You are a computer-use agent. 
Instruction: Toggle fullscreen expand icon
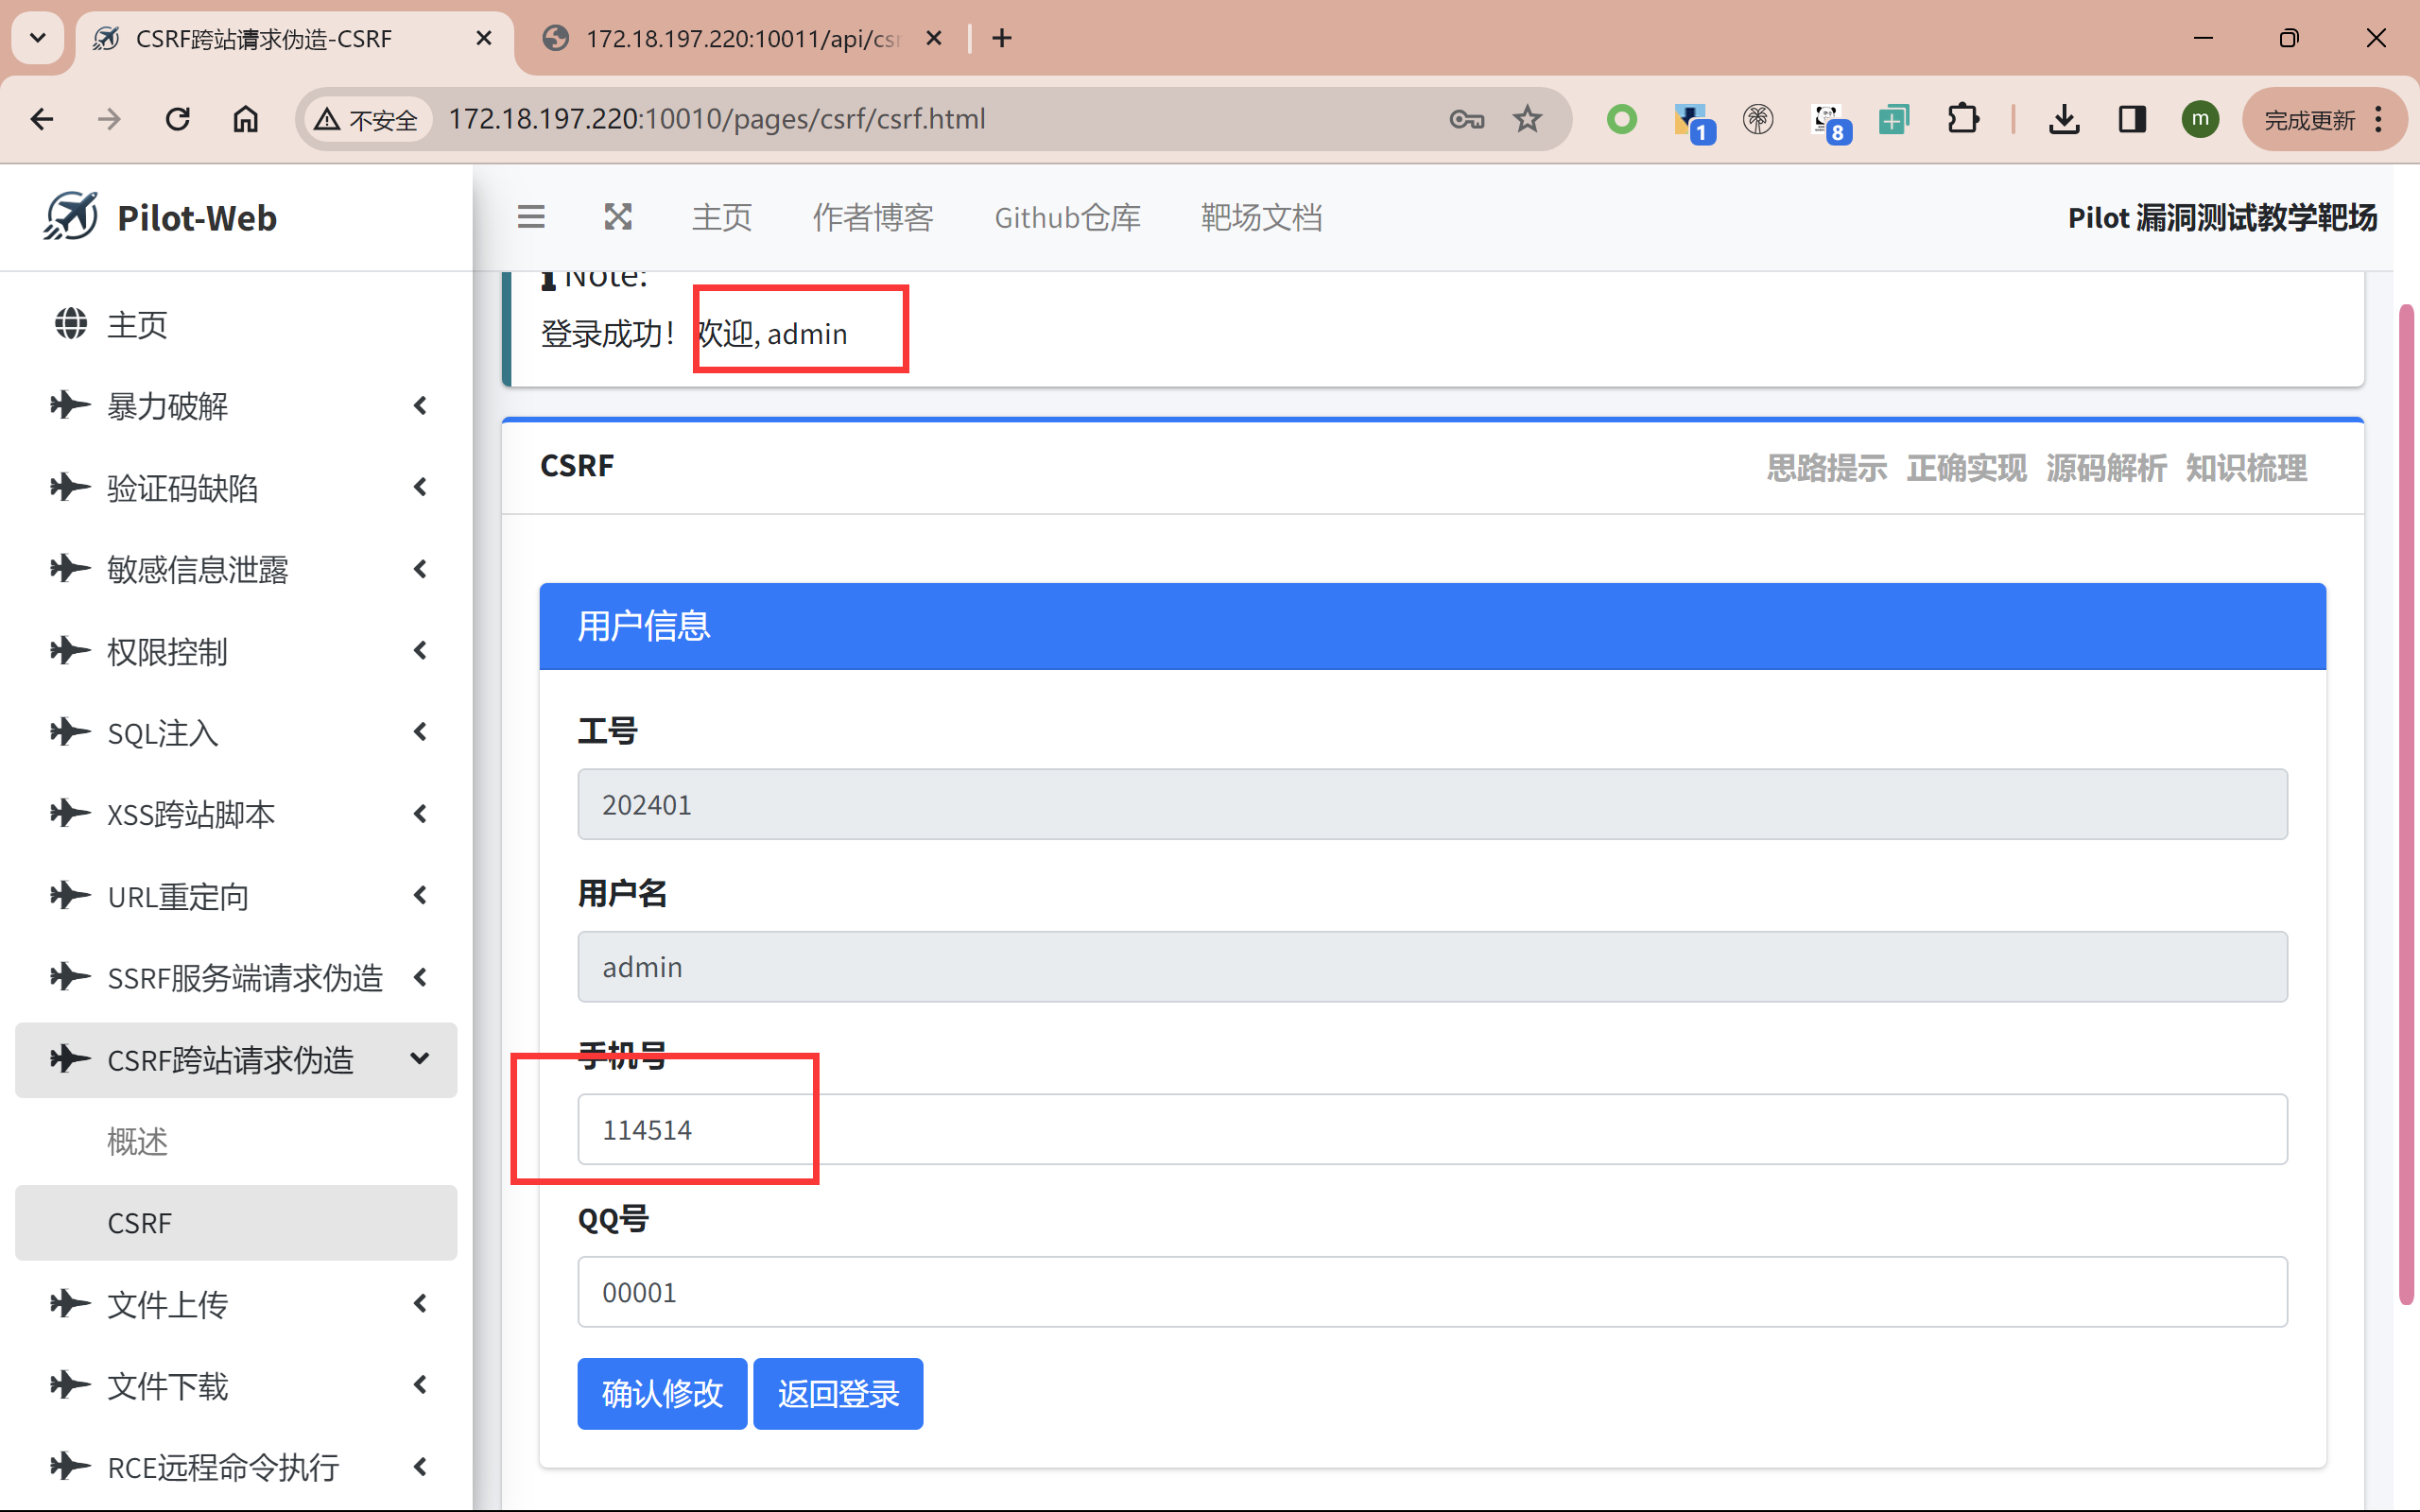point(618,217)
